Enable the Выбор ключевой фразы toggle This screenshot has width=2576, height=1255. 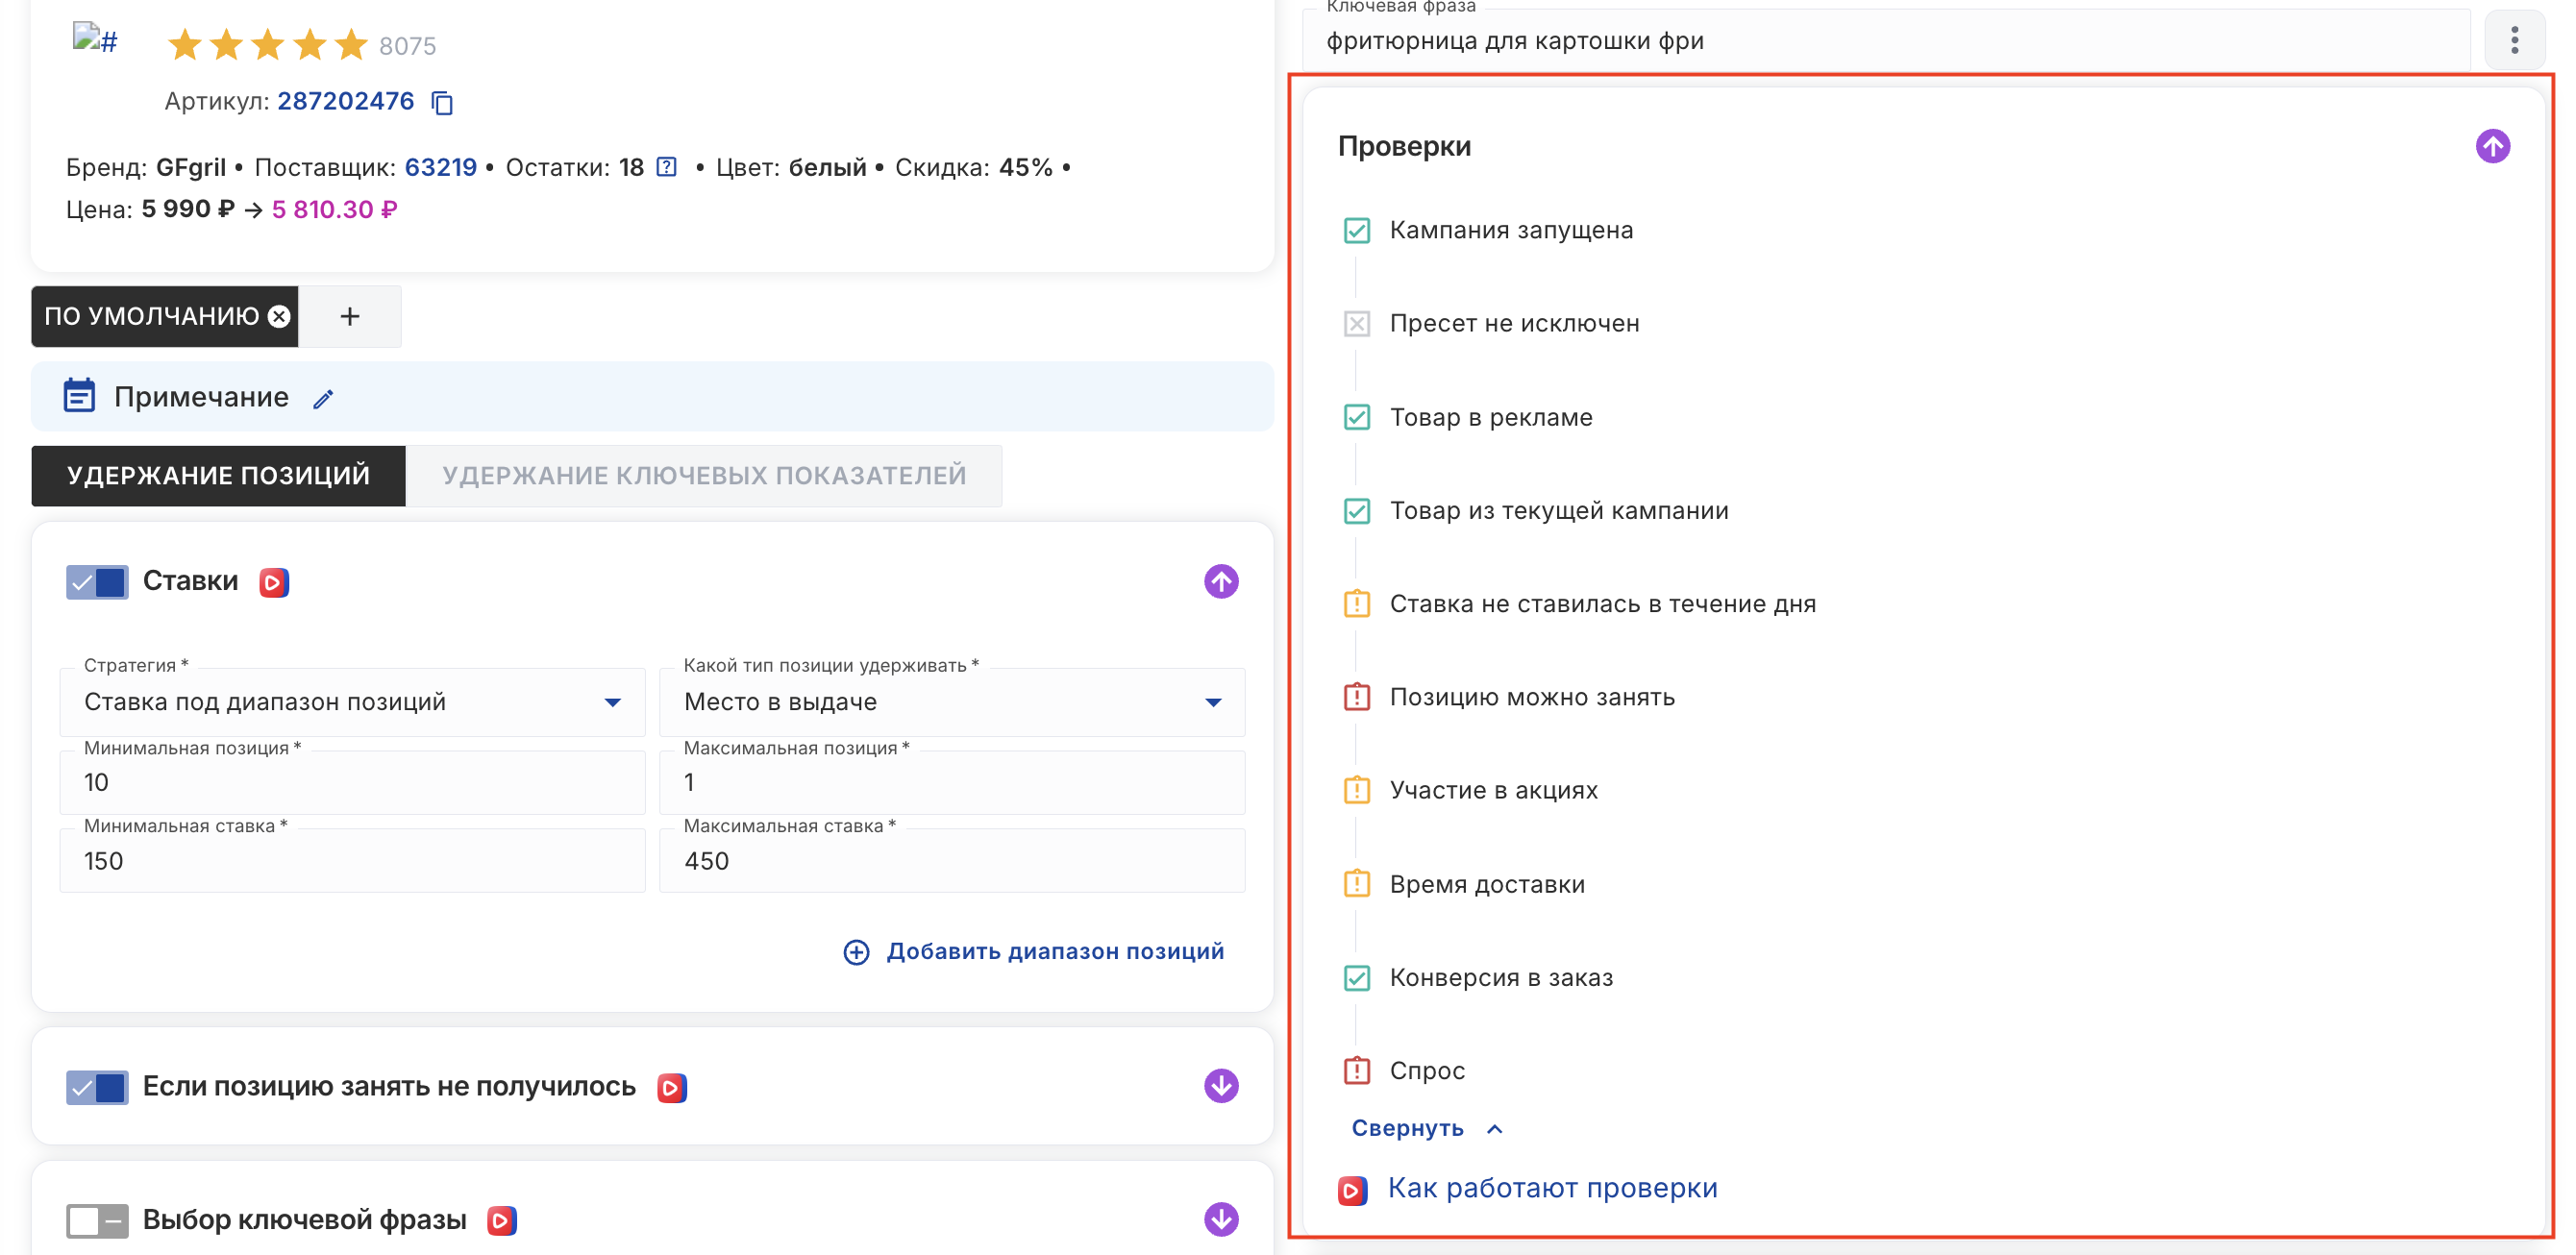[97, 1220]
